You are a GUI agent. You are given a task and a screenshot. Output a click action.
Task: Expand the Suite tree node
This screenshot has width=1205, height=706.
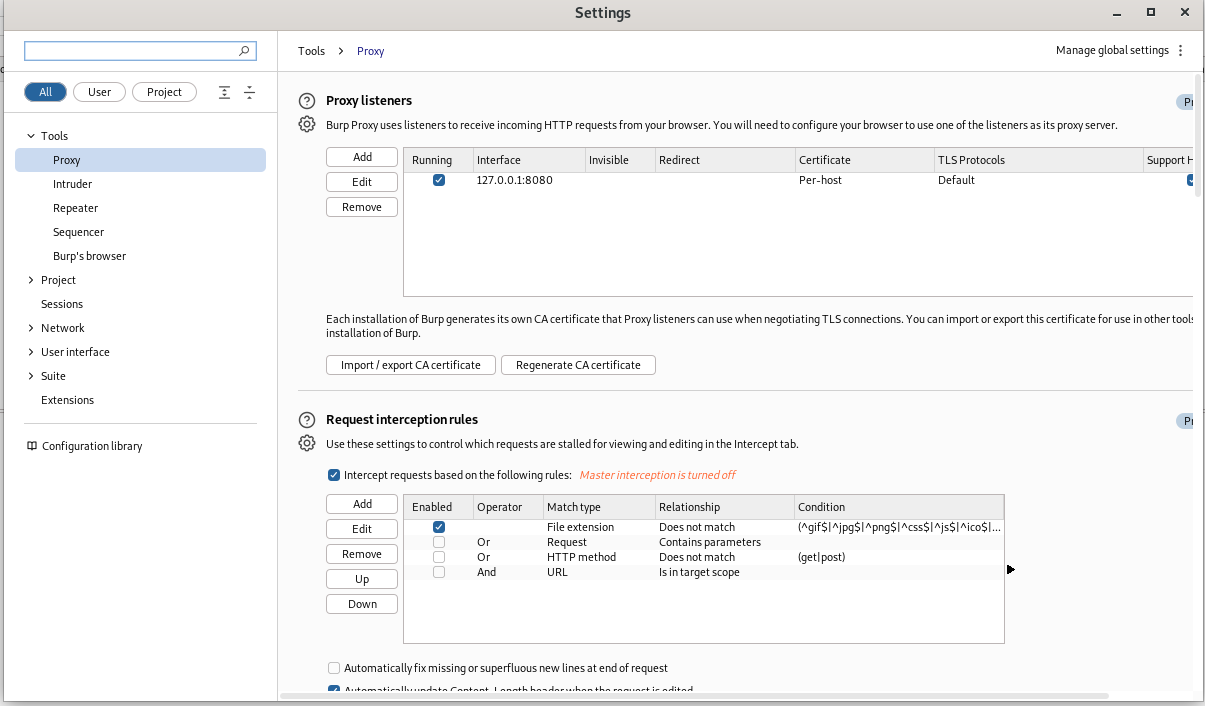[31, 376]
